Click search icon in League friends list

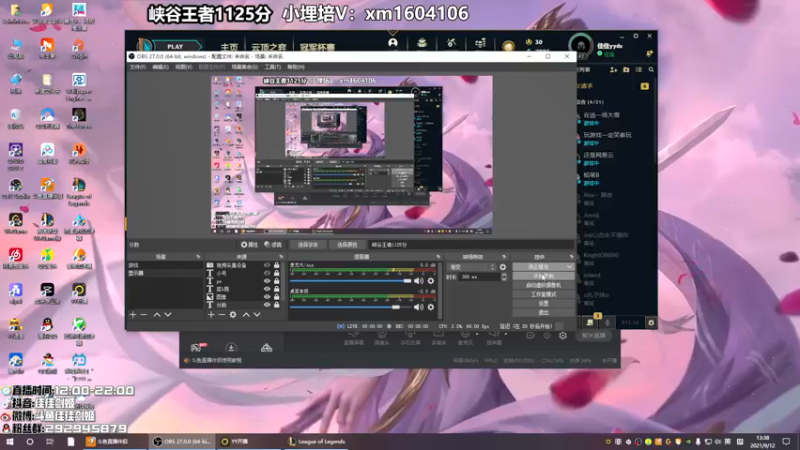point(651,69)
